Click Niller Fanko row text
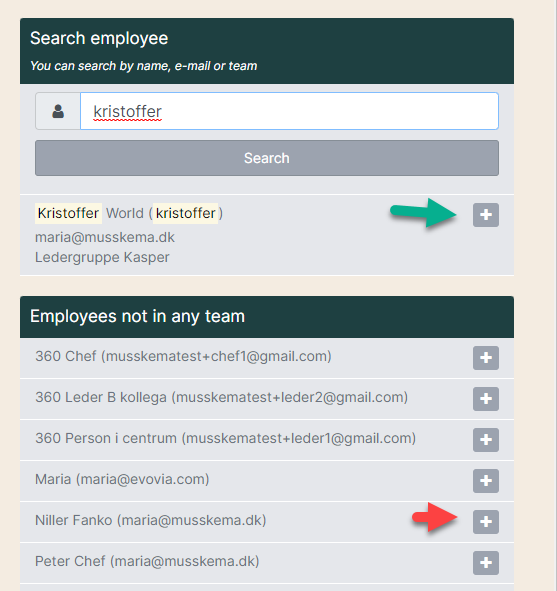 [151, 521]
